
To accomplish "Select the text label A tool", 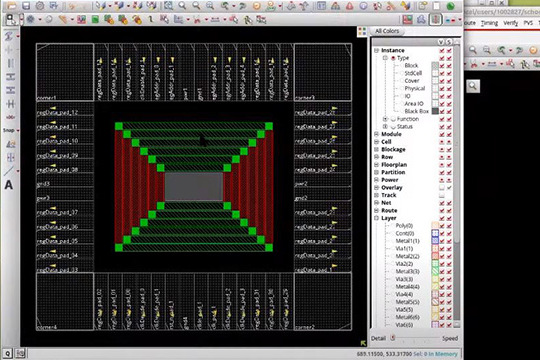I will tap(9, 185).
